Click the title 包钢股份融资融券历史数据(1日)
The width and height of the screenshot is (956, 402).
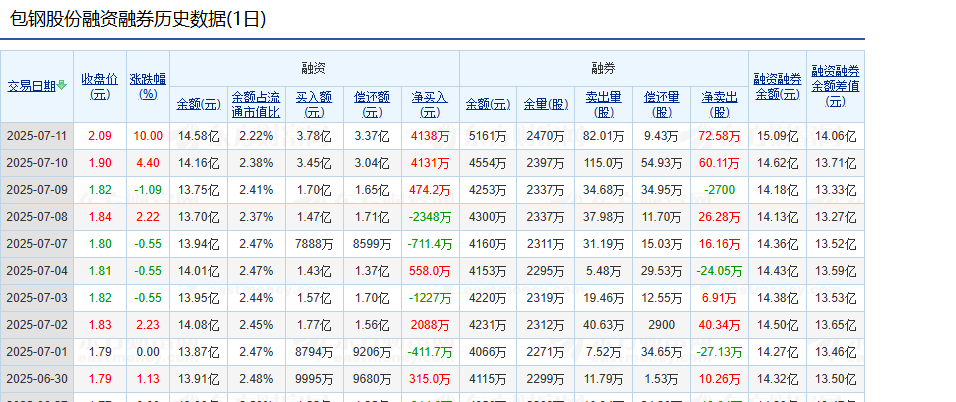coord(139,20)
